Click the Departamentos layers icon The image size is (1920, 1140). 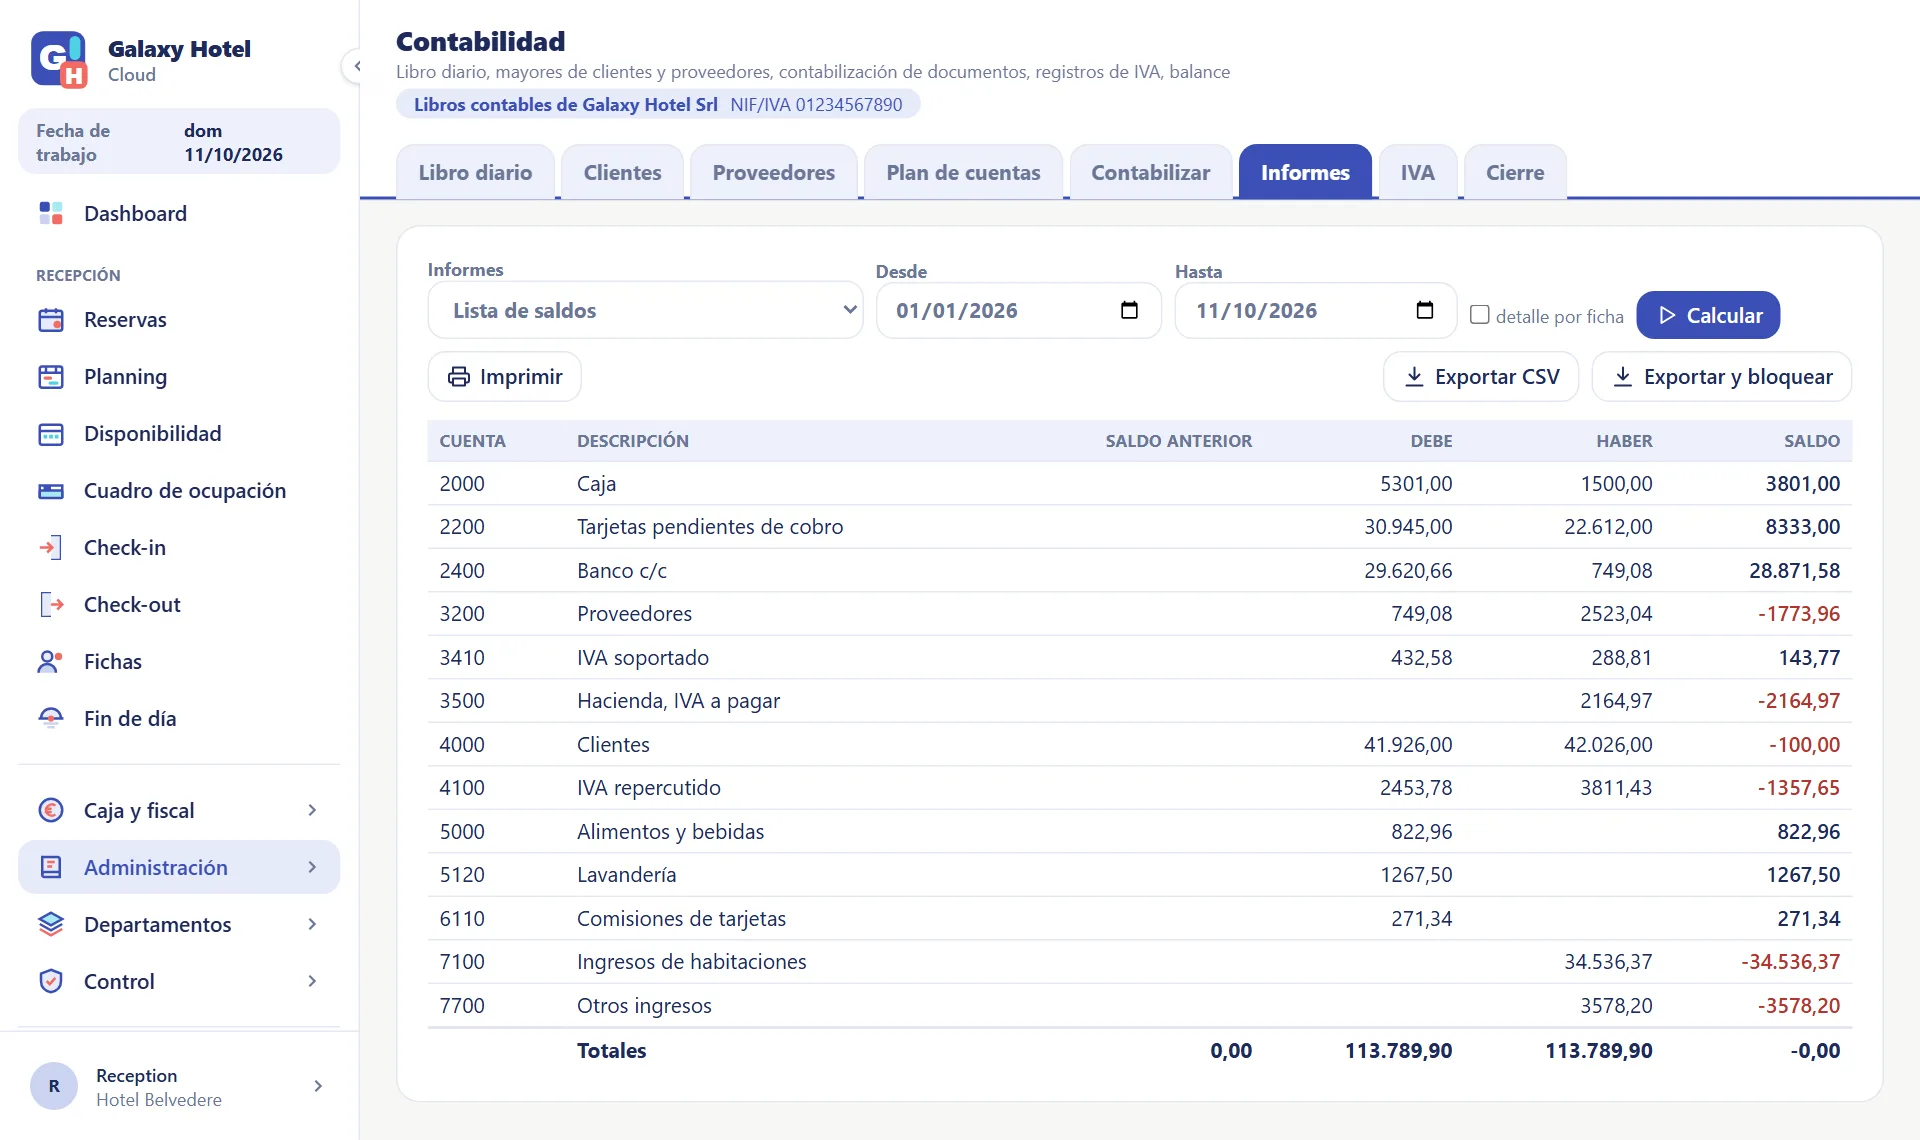tap(51, 924)
